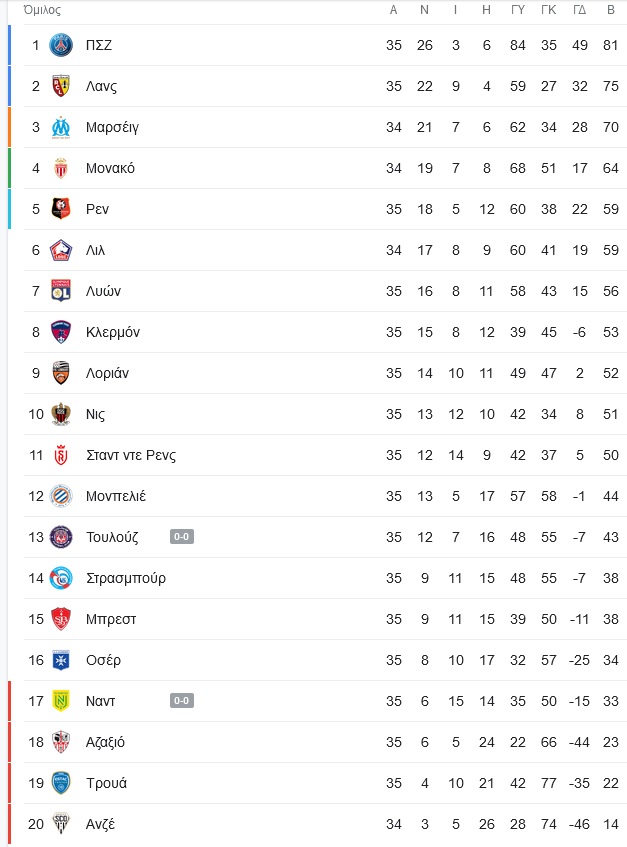This screenshot has width=627, height=847.
Task: Click the Ανζέ row in last place
Action: (318, 824)
